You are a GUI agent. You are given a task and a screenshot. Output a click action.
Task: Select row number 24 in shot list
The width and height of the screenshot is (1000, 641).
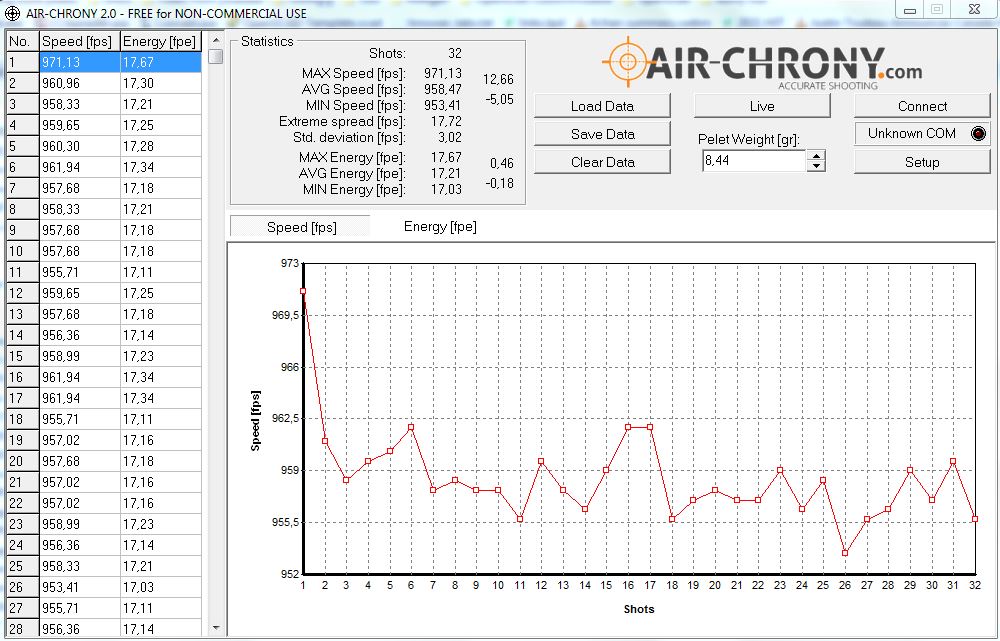(23, 545)
